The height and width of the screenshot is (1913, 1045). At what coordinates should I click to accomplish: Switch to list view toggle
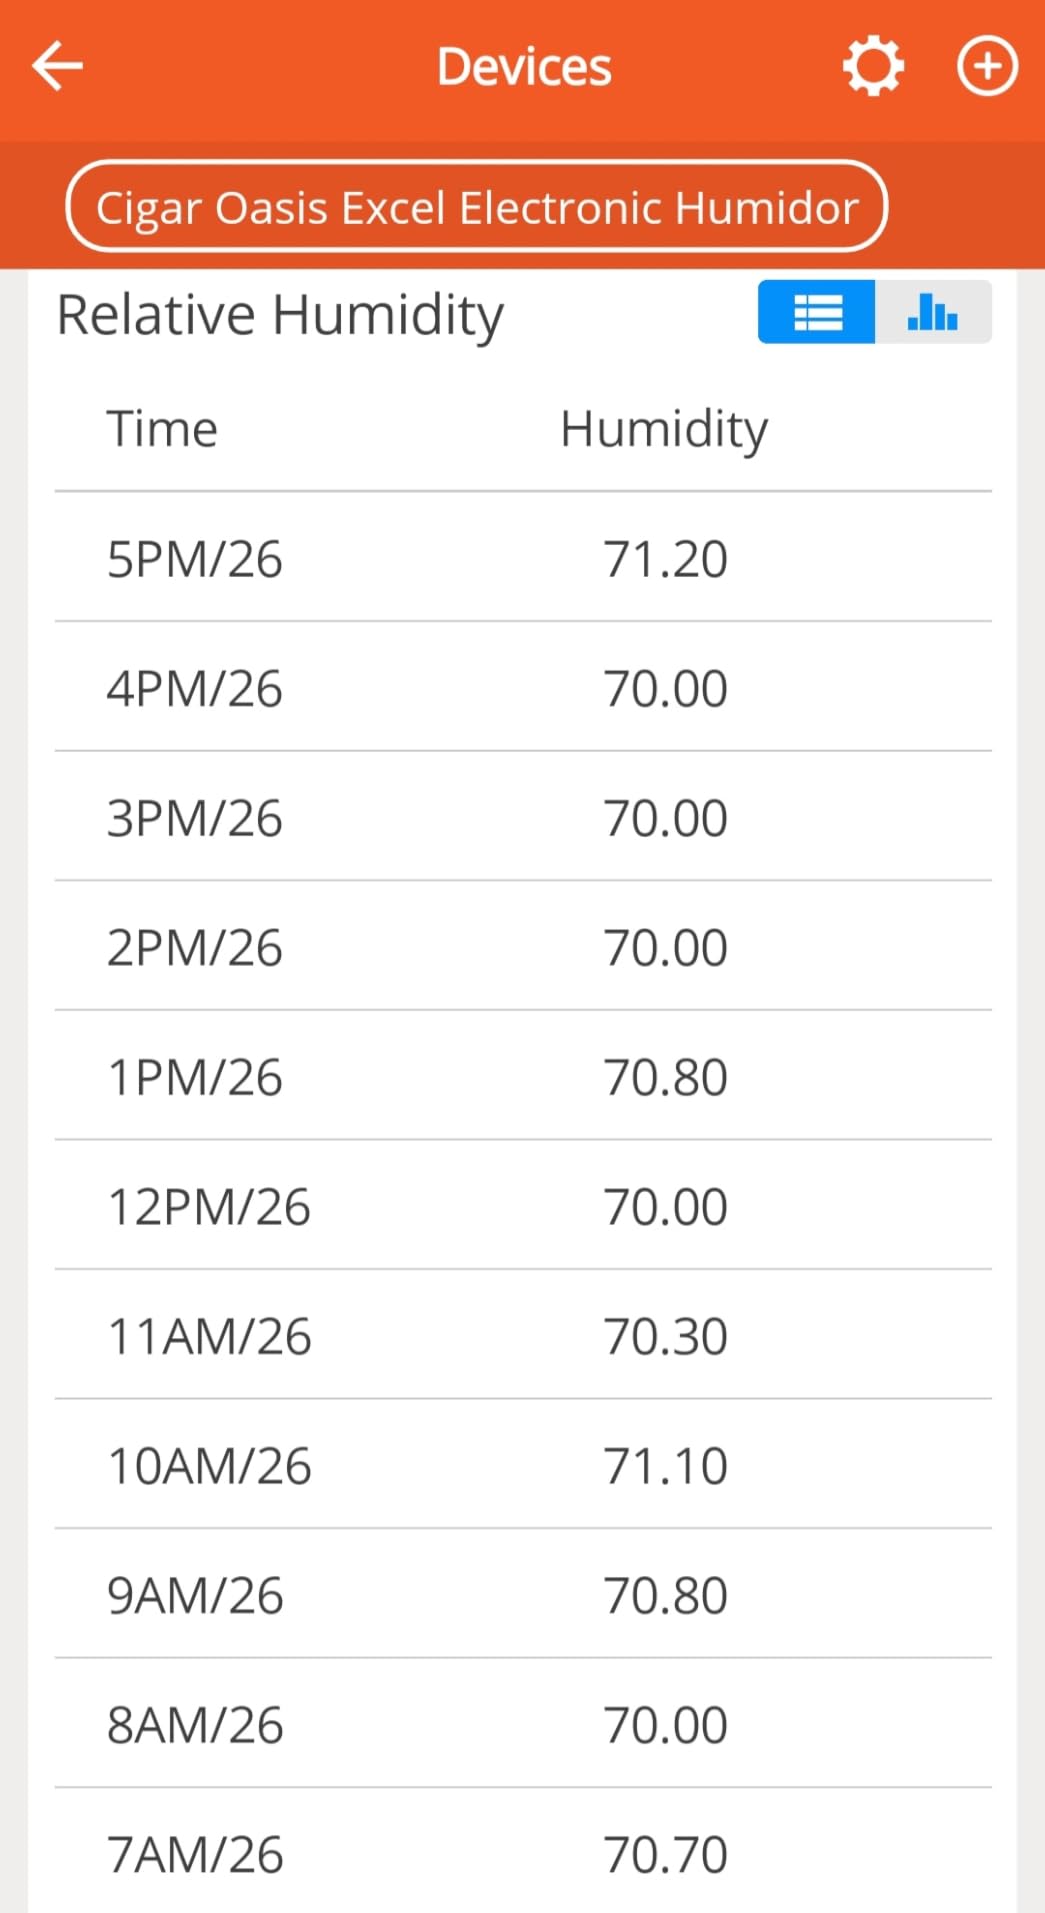(817, 312)
